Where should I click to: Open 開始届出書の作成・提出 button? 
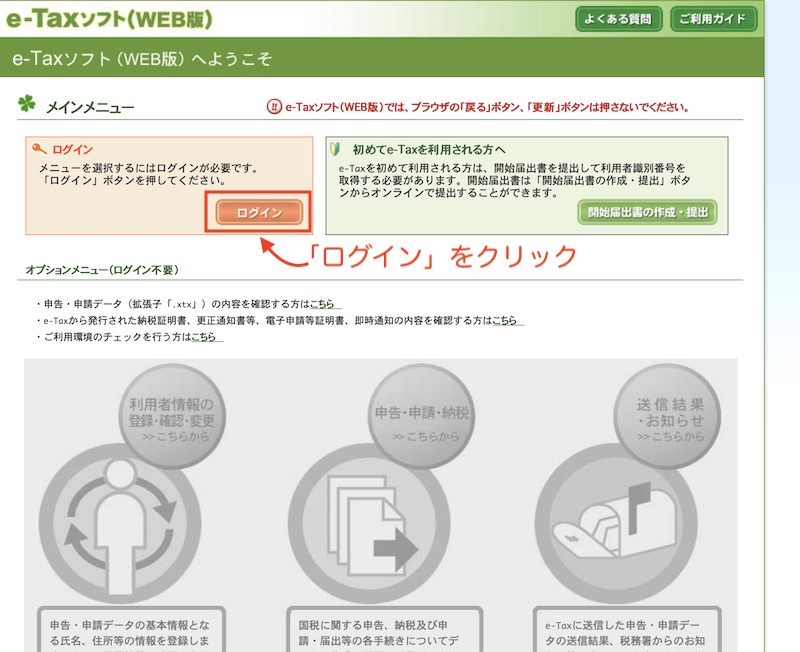647,212
